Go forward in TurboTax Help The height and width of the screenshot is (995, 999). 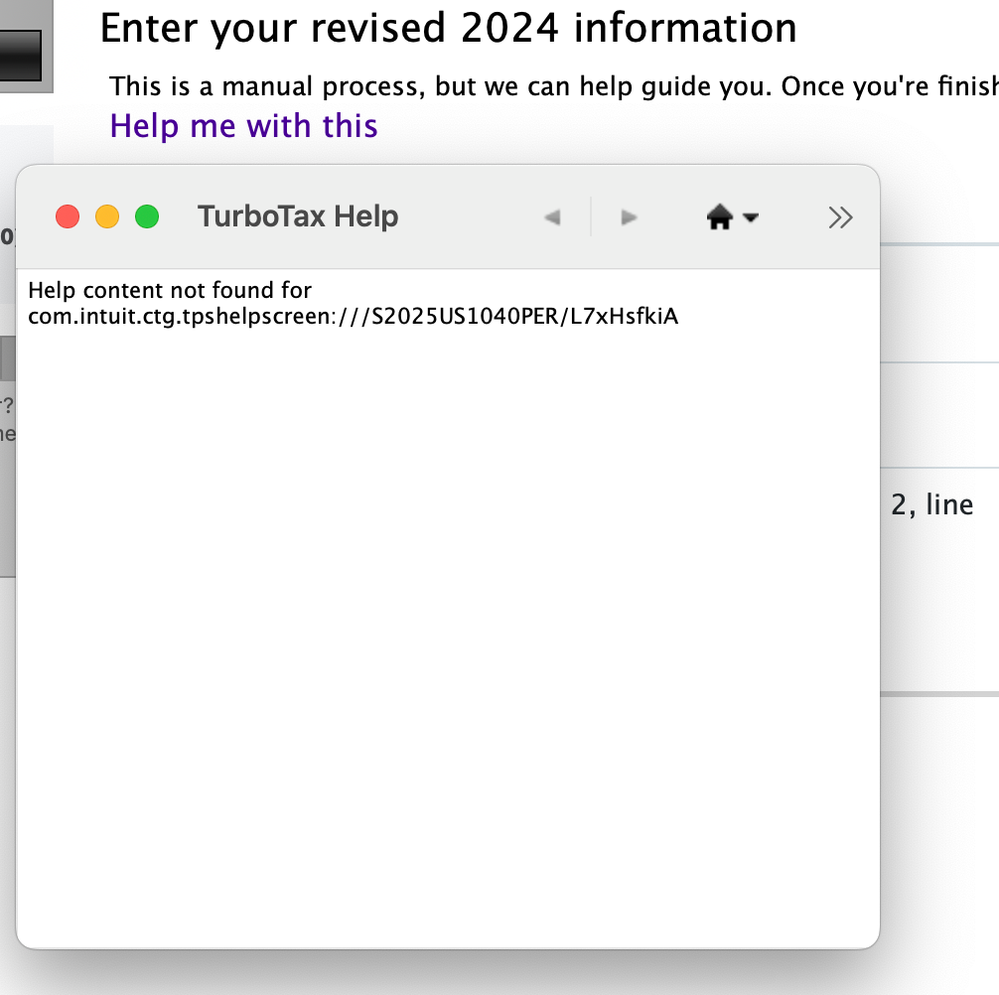coord(628,217)
